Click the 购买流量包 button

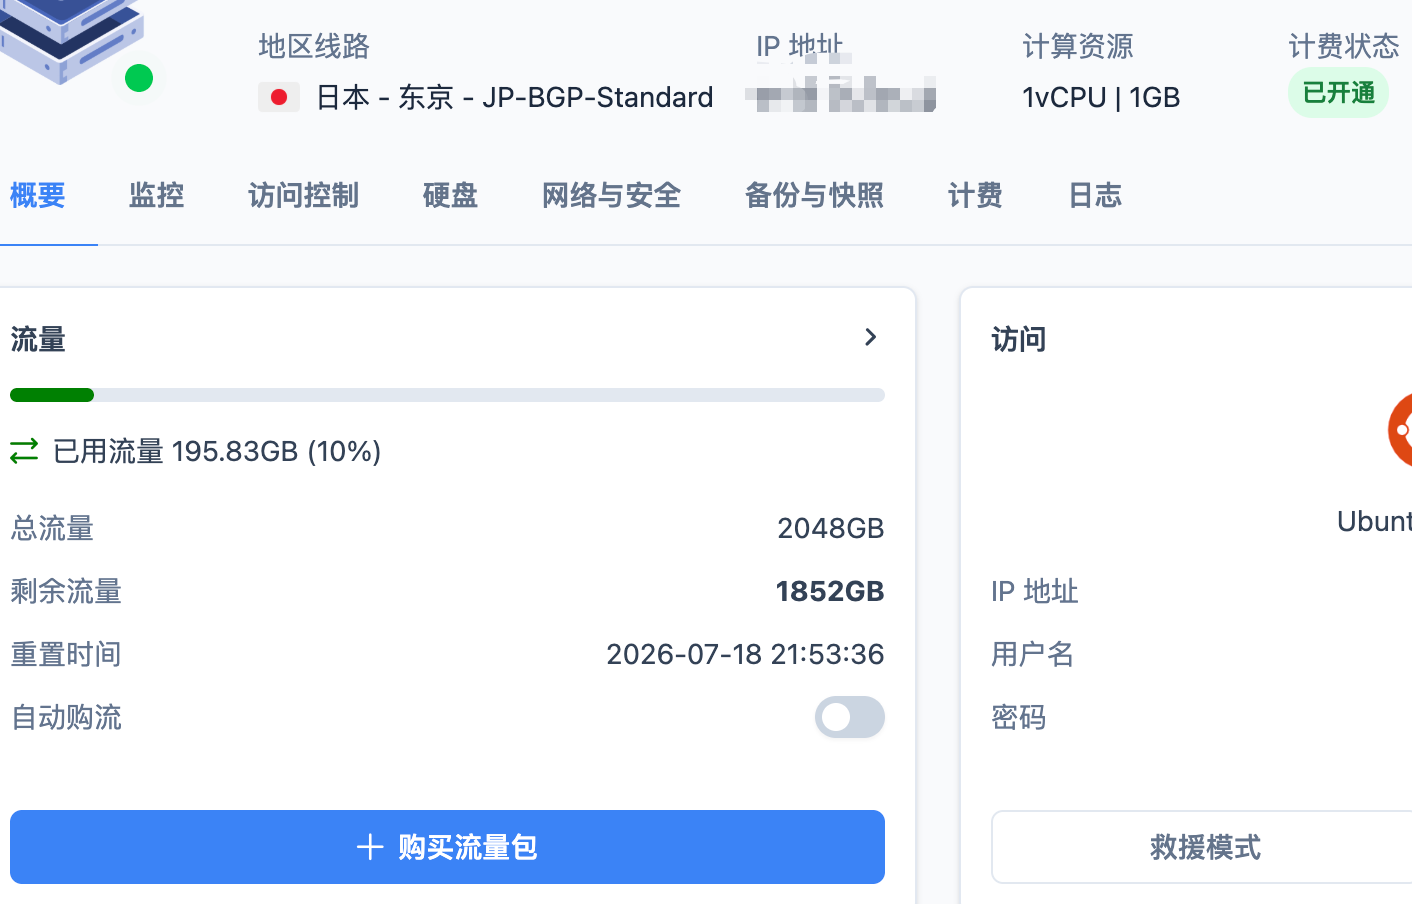(x=447, y=847)
